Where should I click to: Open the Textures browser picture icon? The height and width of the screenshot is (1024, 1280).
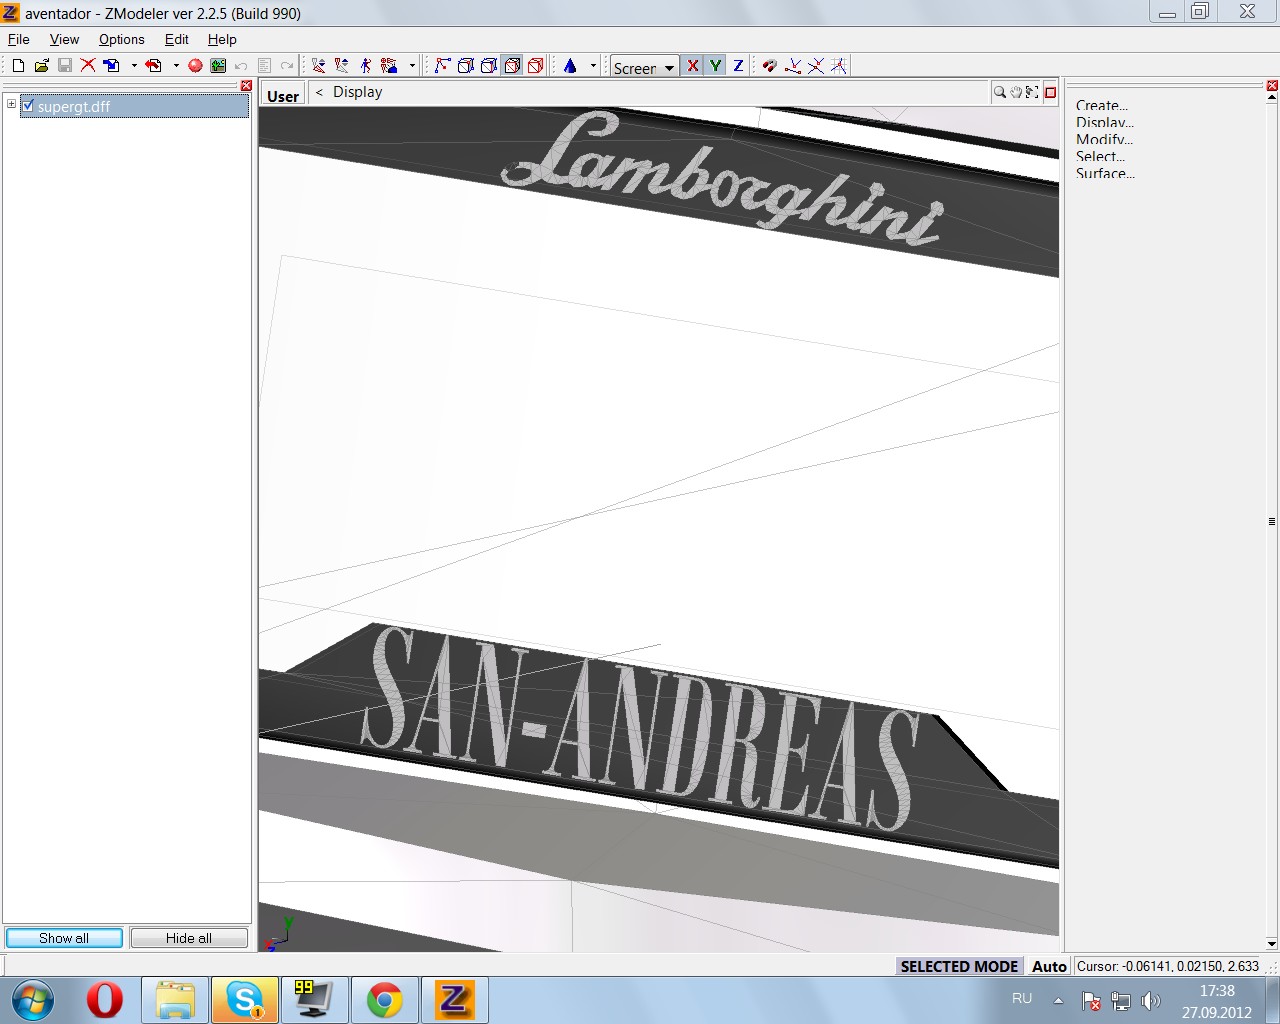[x=218, y=66]
